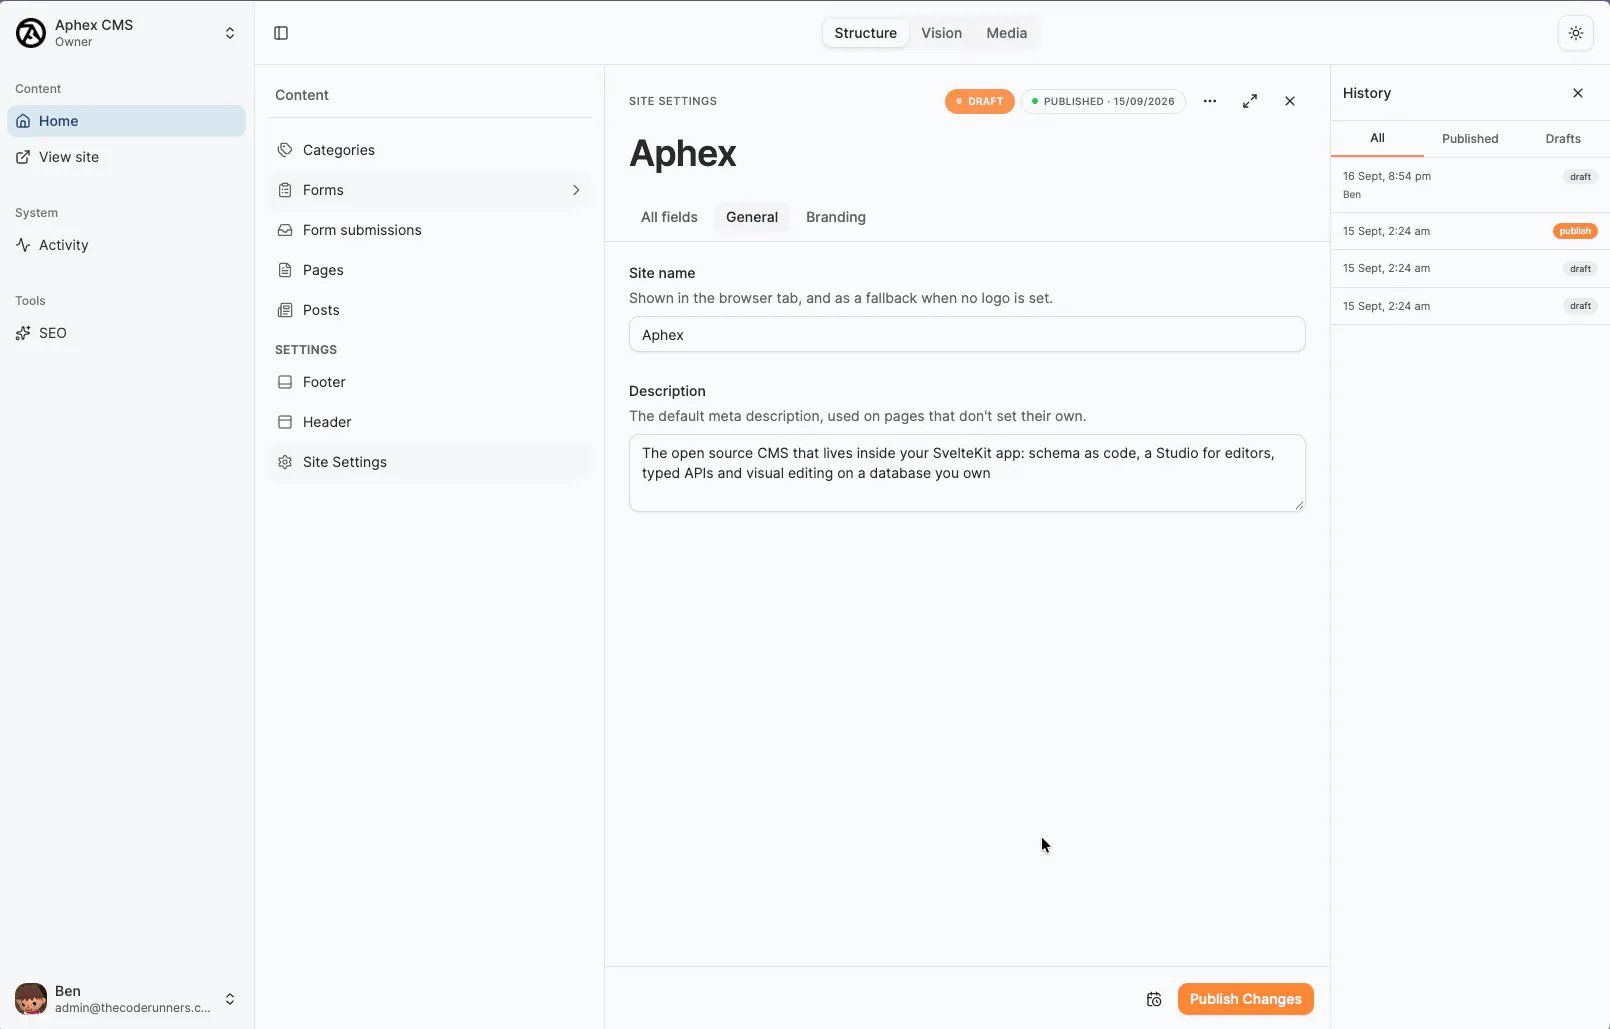The height and width of the screenshot is (1029, 1610).
Task: Close the History panel
Action: 1578,93
